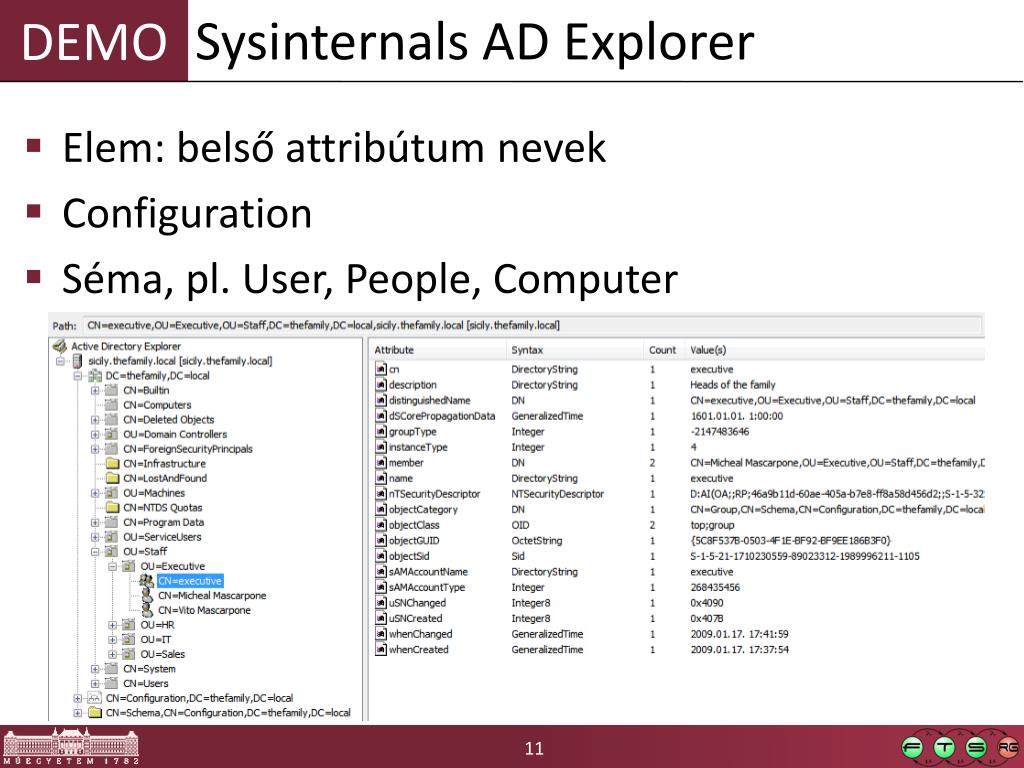1024x768 pixels.
Task: Click the whenCreated attribute icon
Action: [381, 650]
